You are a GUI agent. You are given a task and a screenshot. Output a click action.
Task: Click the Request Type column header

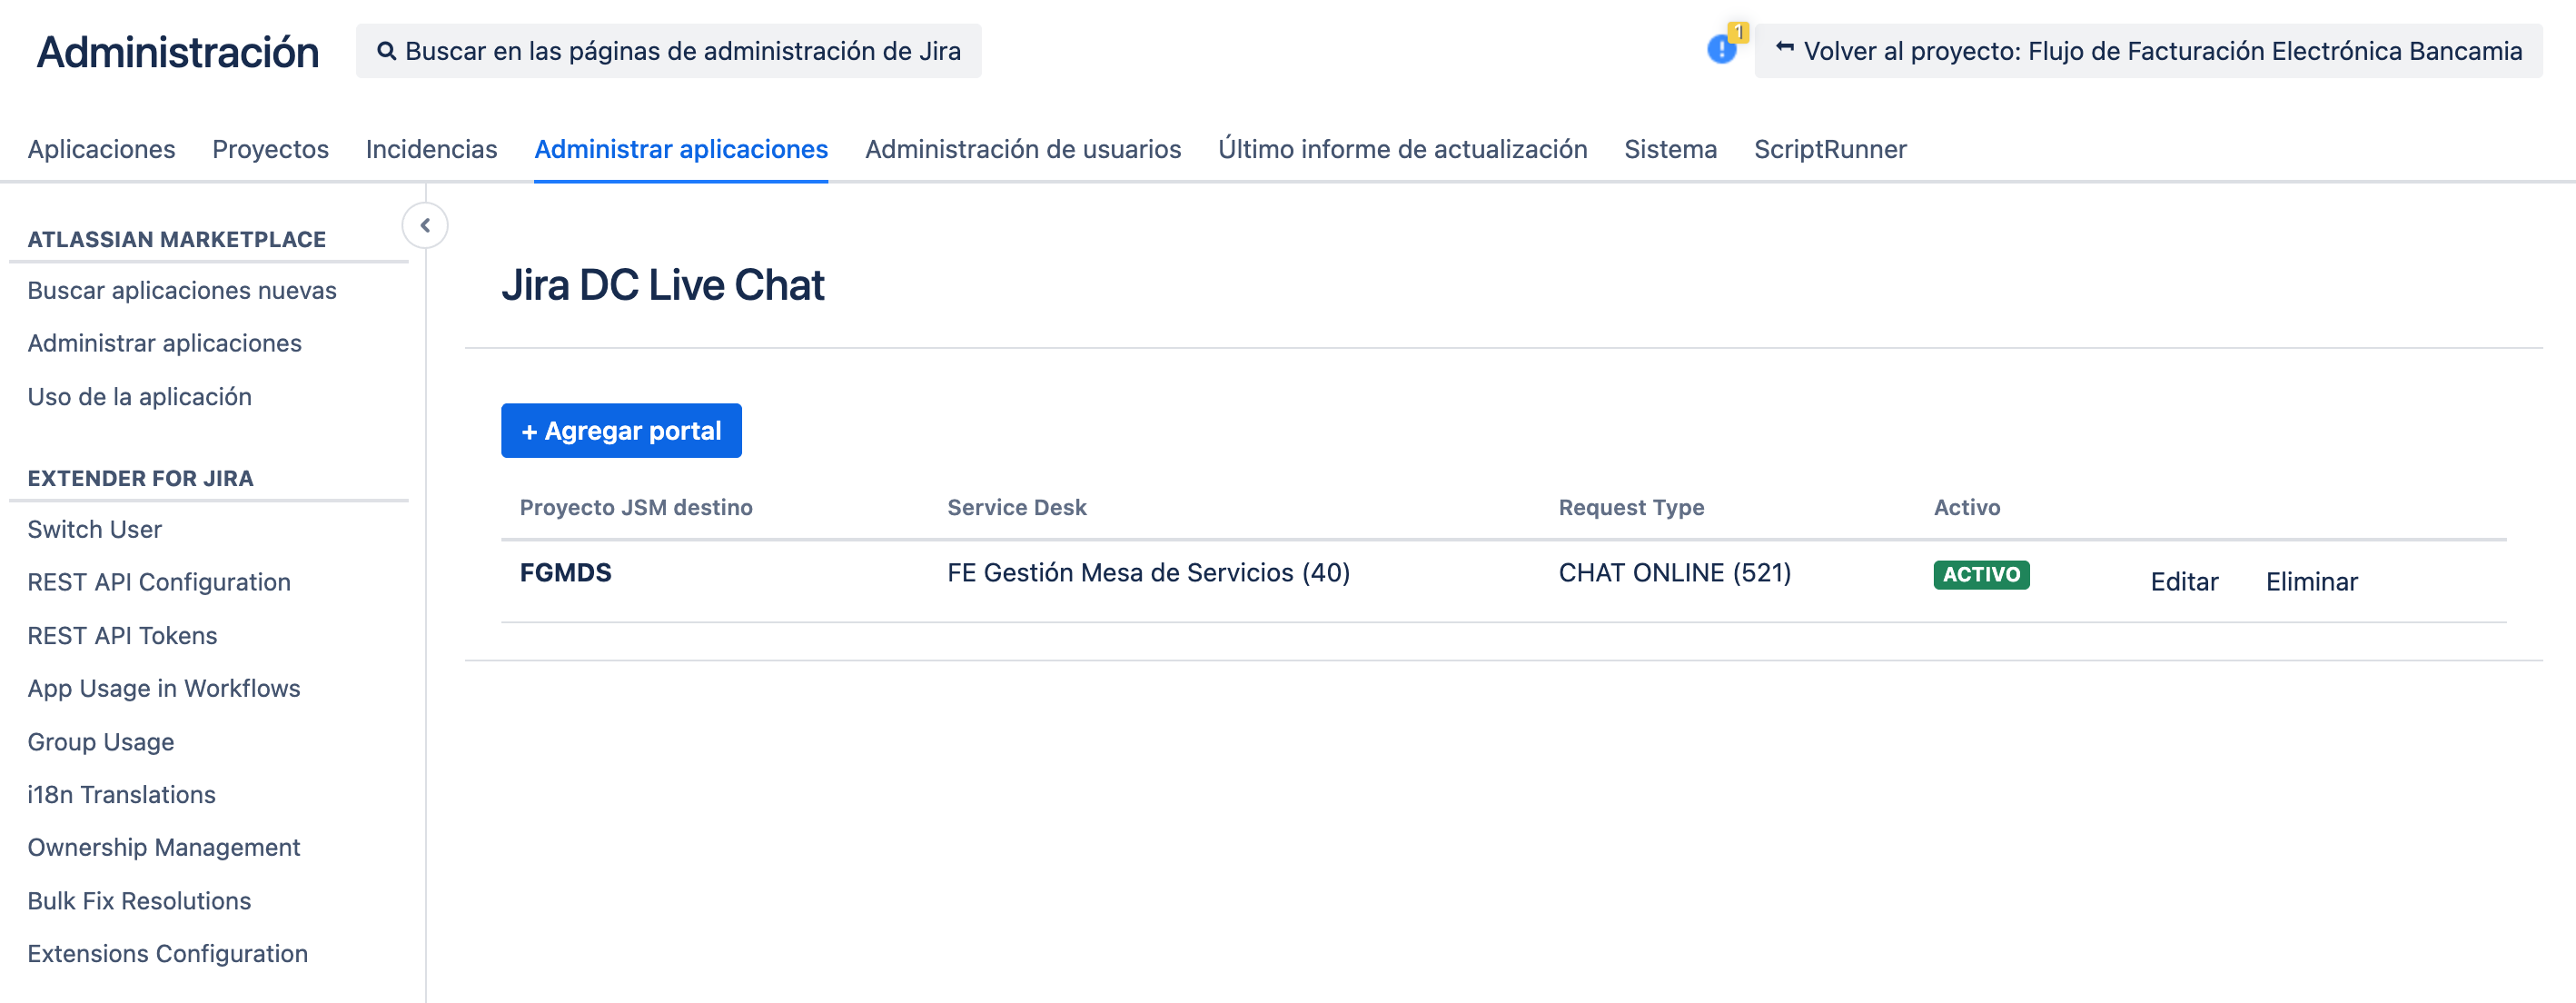(x=1631, y=507)
